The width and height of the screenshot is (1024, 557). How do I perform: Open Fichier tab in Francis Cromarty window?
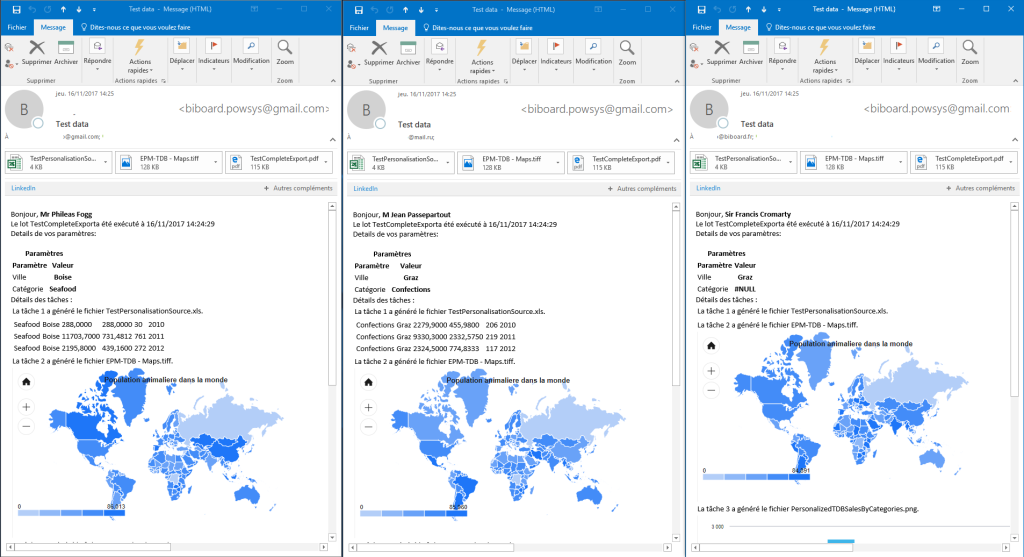tap(702, 27)
